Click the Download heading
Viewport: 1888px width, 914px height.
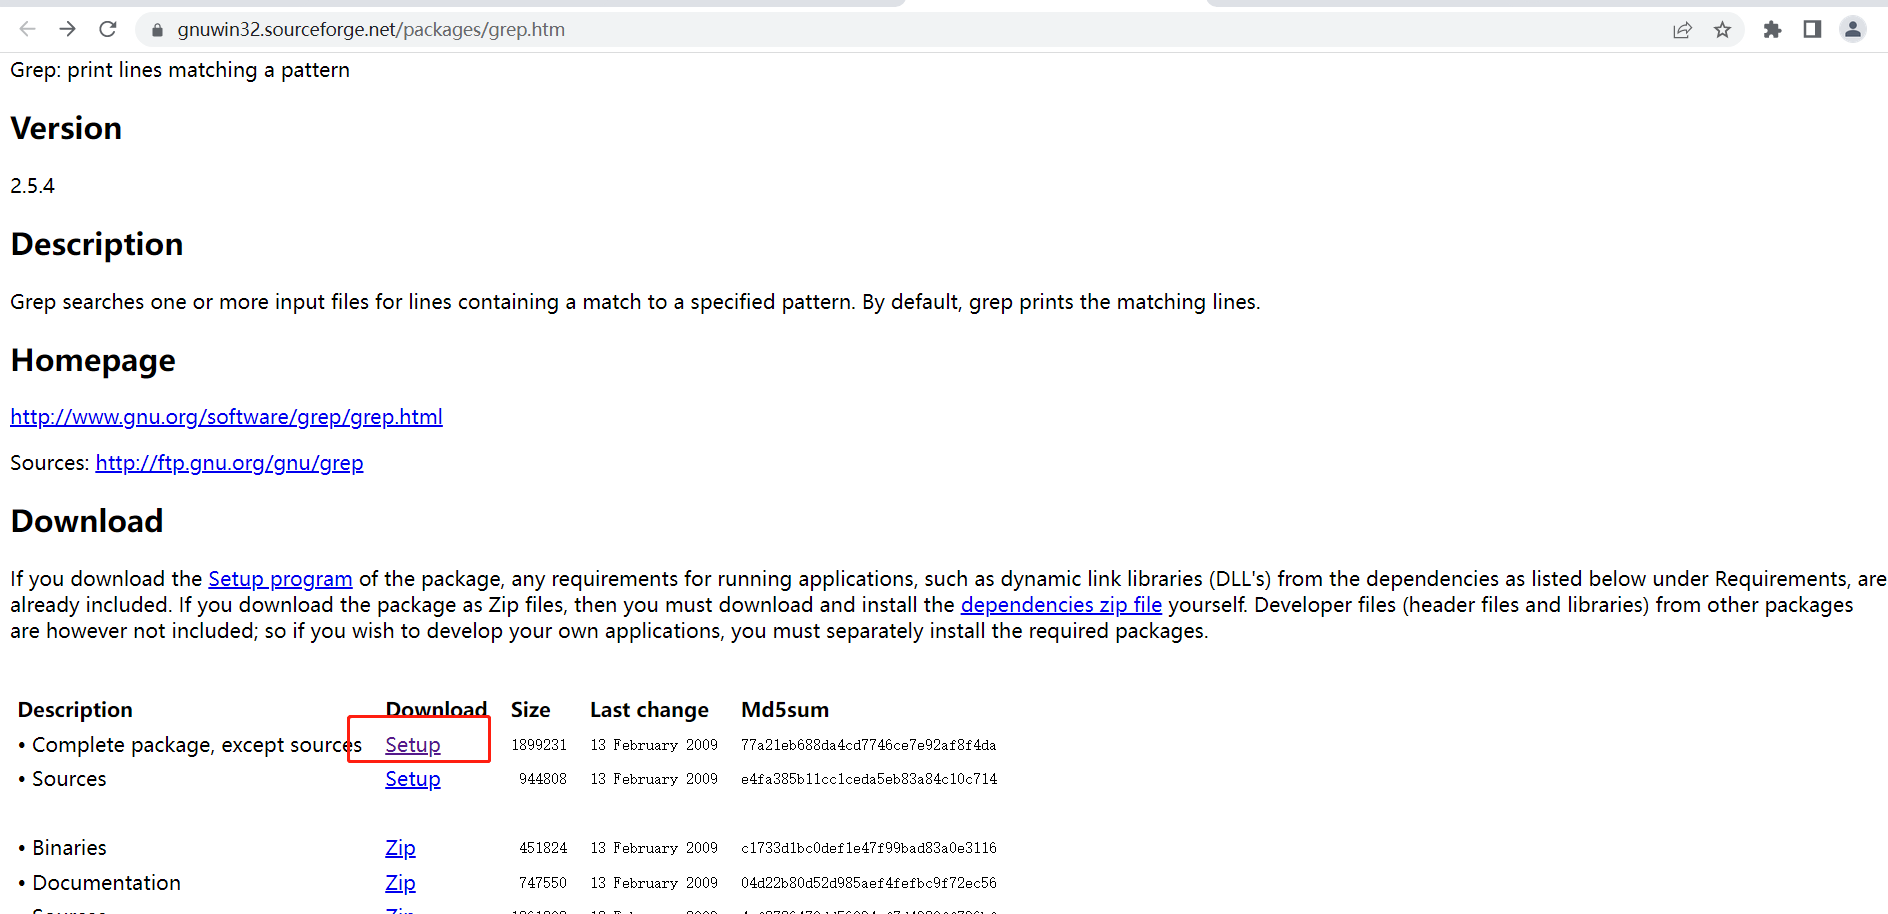(87, 521)
